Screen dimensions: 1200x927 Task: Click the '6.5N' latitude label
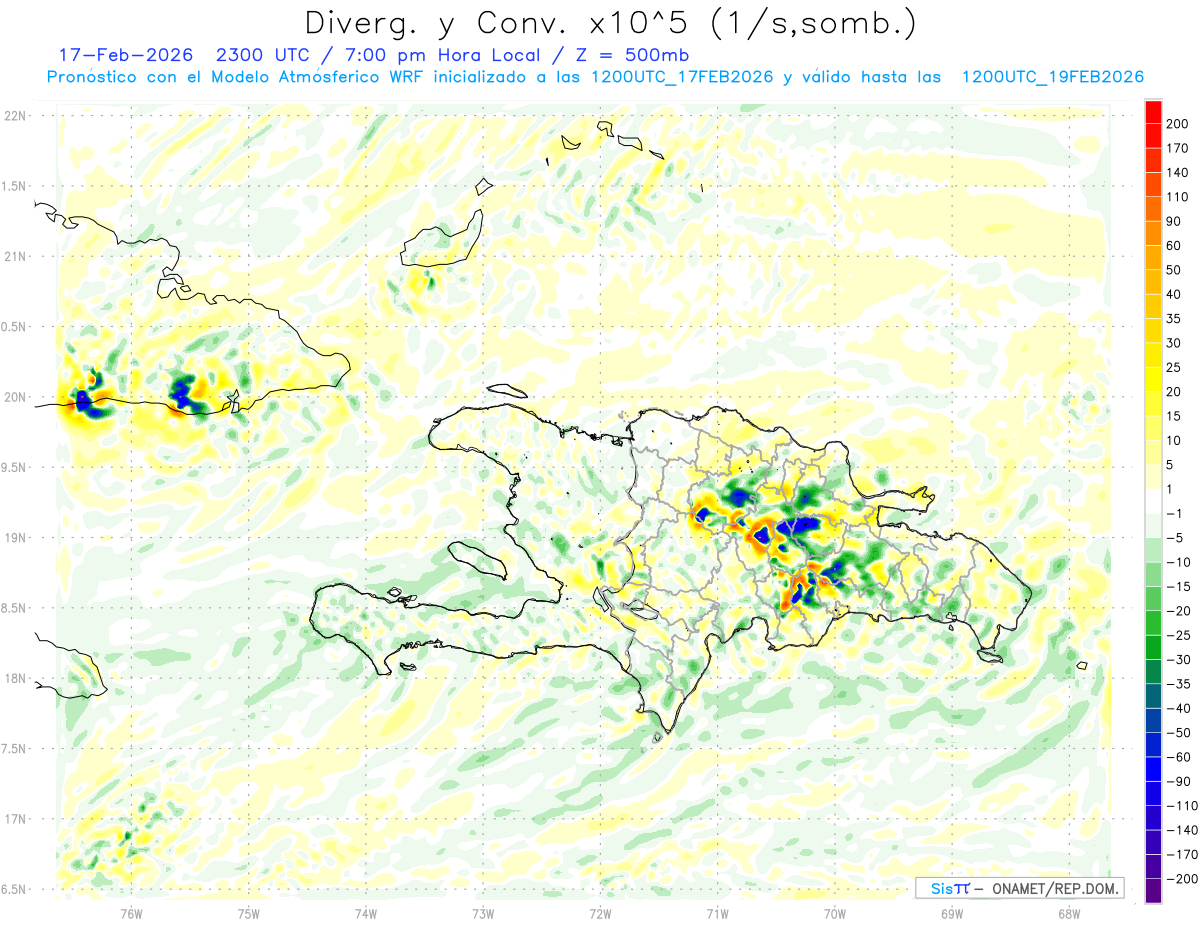[14, 889]
